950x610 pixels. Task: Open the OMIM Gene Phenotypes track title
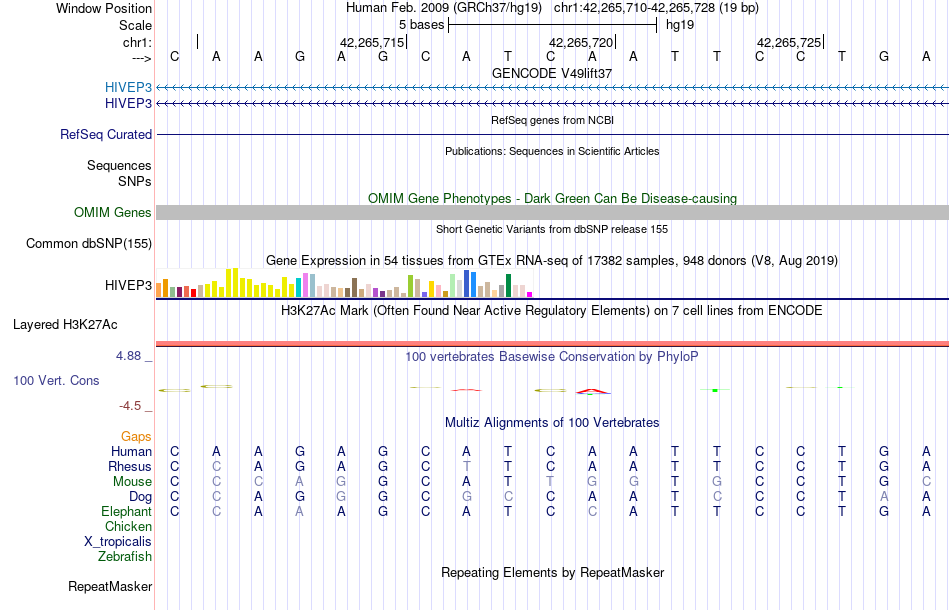(552, 198)
